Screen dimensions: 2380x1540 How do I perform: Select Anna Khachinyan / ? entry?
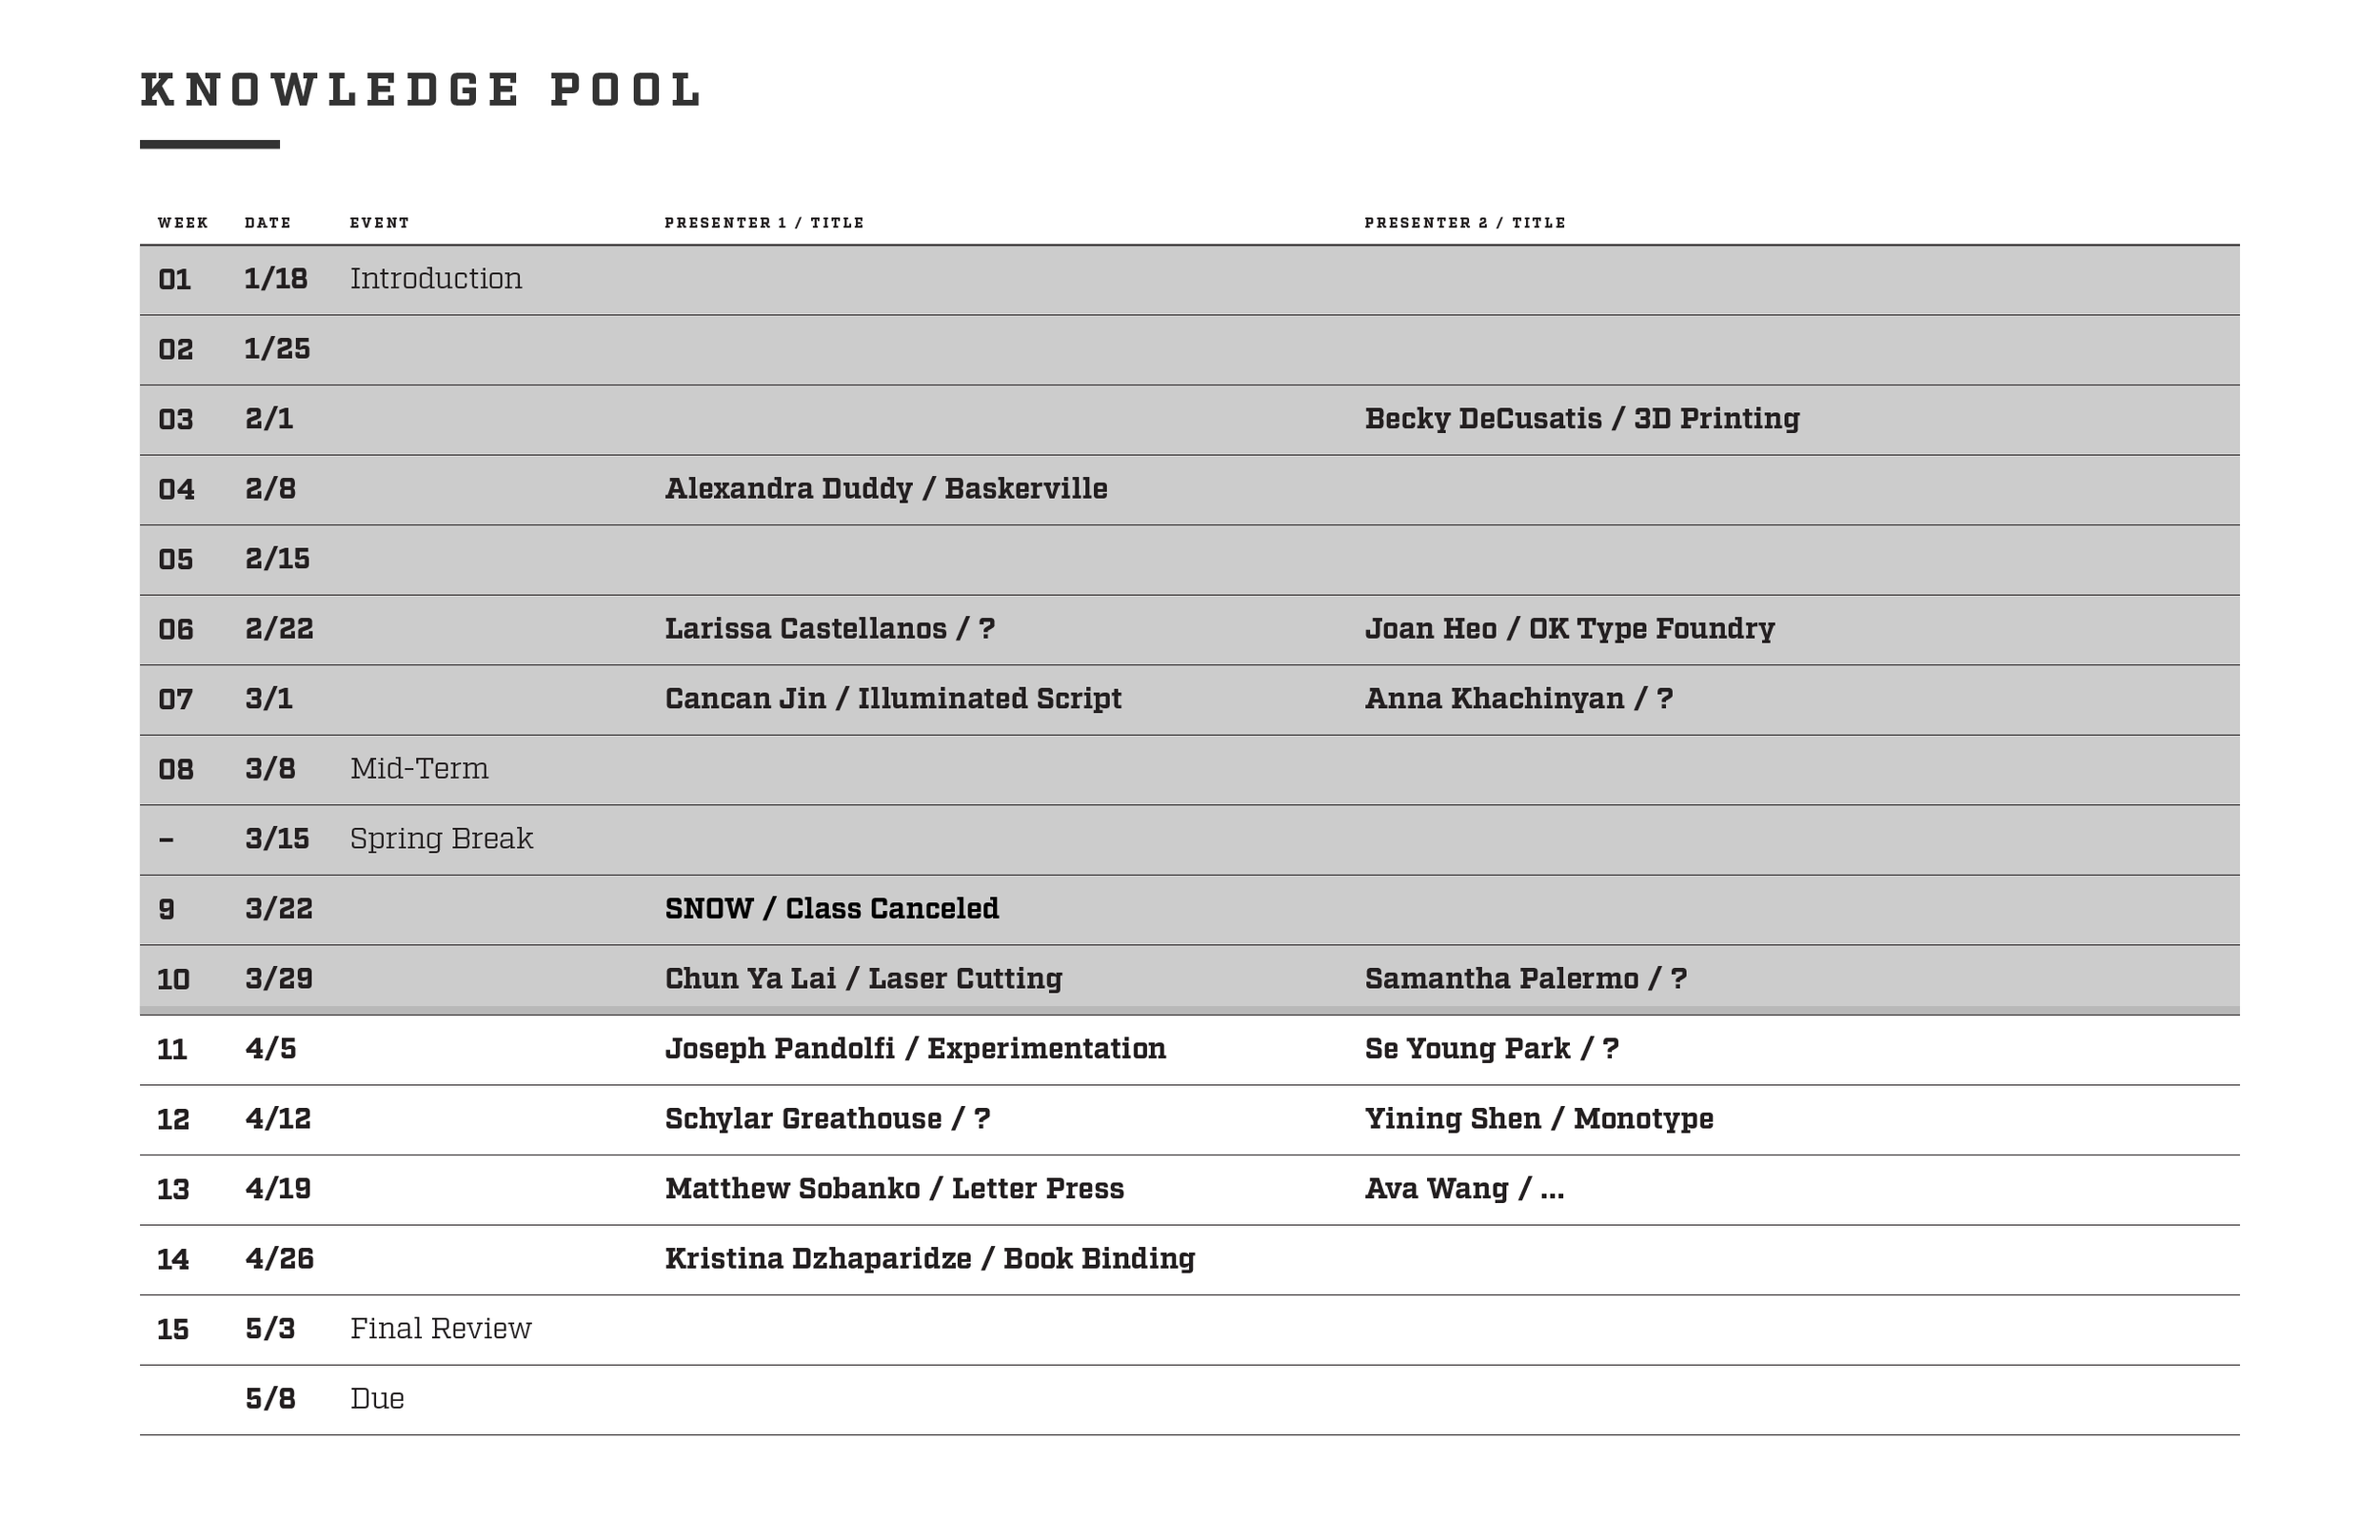point(1519,699)
